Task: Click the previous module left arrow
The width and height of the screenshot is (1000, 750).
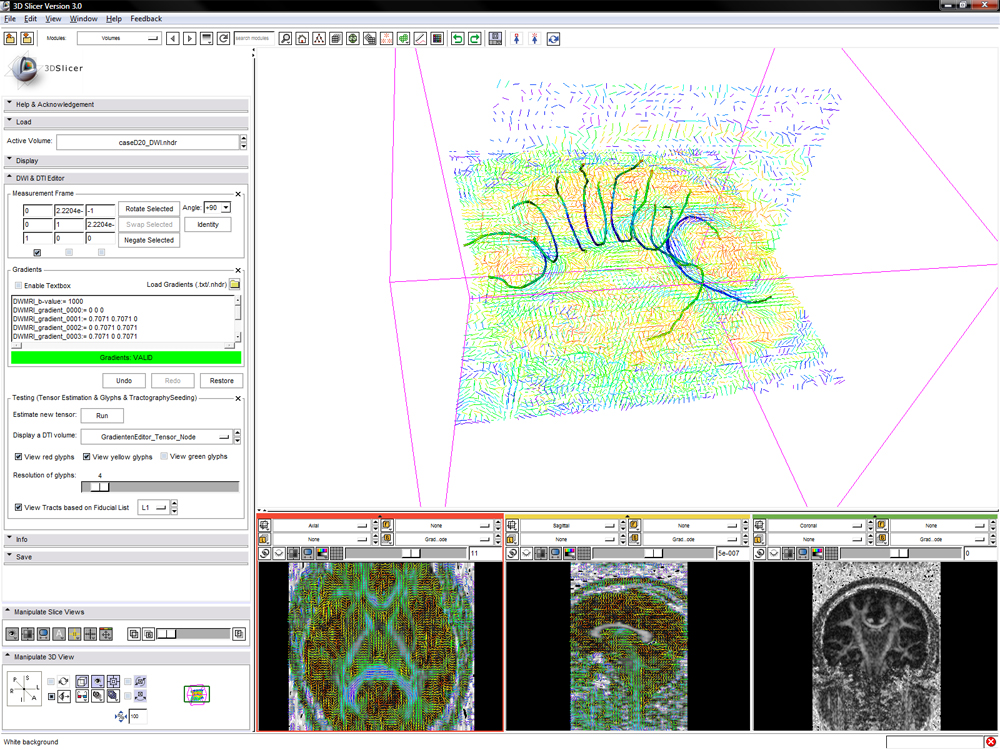Action: [173, 39]
